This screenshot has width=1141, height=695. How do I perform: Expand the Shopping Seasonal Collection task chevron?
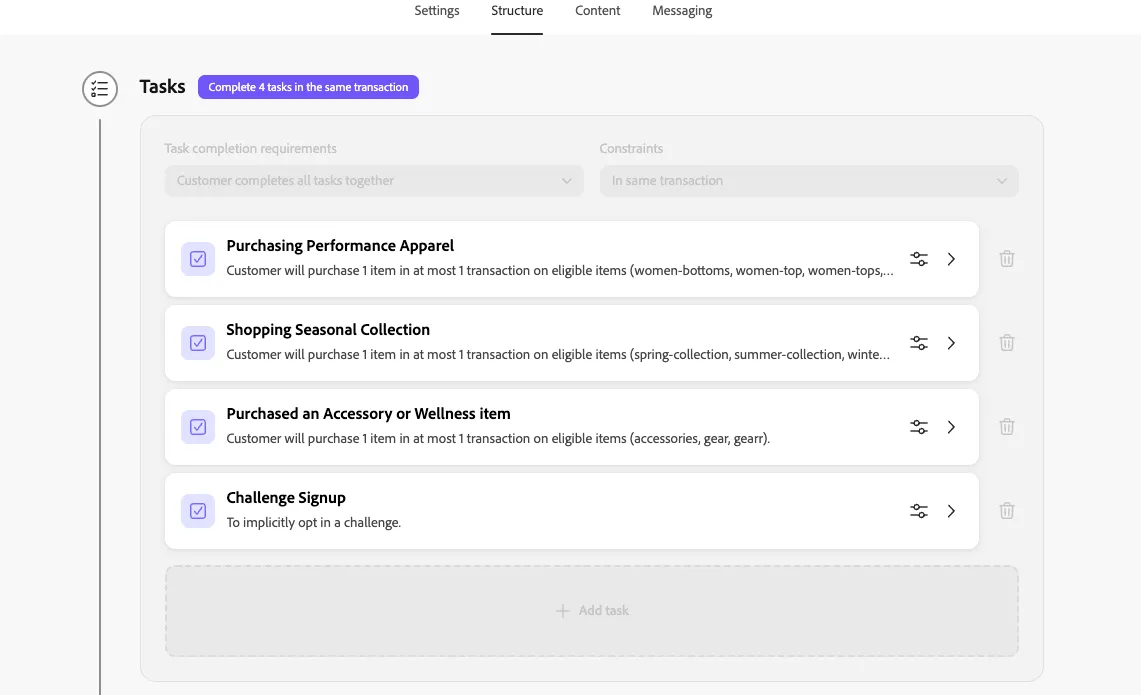coord(951,343)
